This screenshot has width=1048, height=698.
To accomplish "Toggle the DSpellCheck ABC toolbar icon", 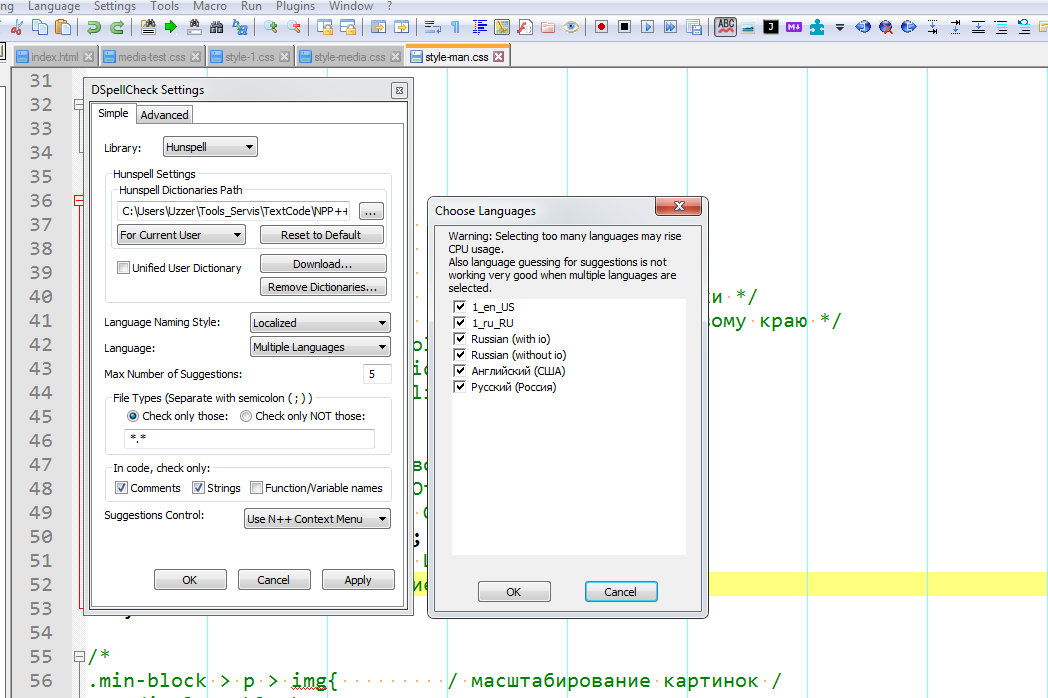I will coord(725,27).
